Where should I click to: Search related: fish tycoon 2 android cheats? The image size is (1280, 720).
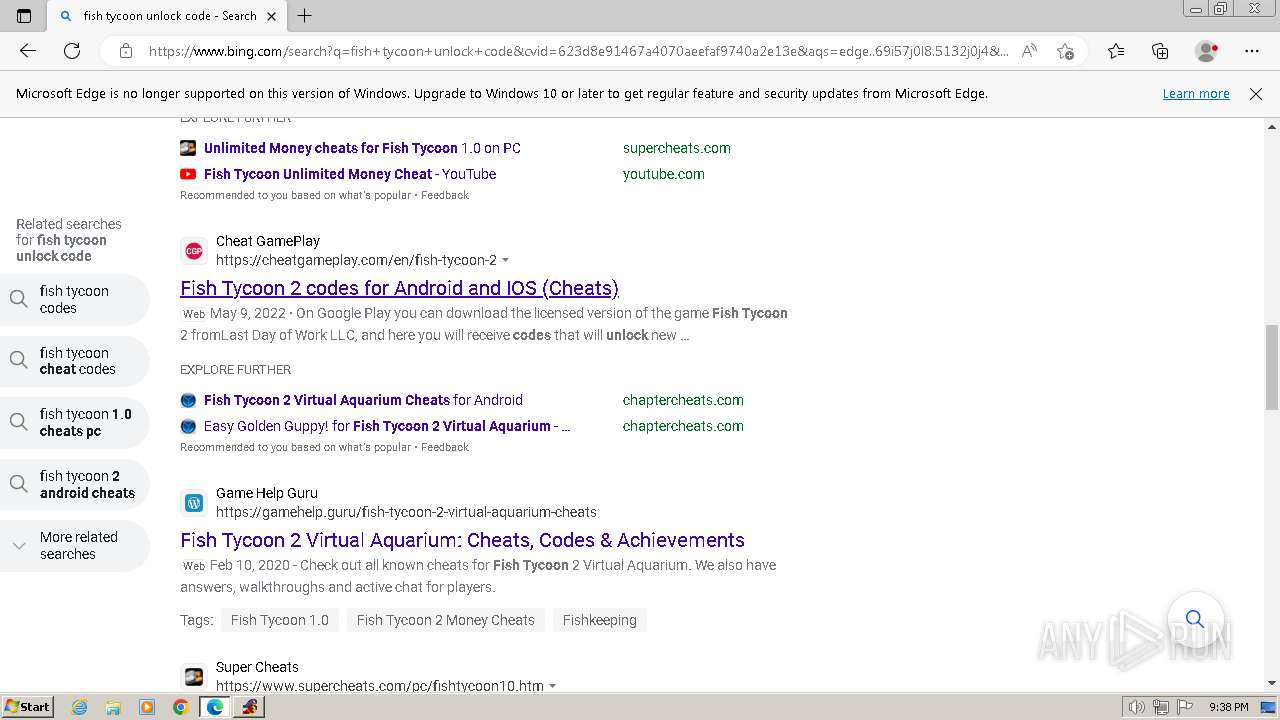[75, 484]
